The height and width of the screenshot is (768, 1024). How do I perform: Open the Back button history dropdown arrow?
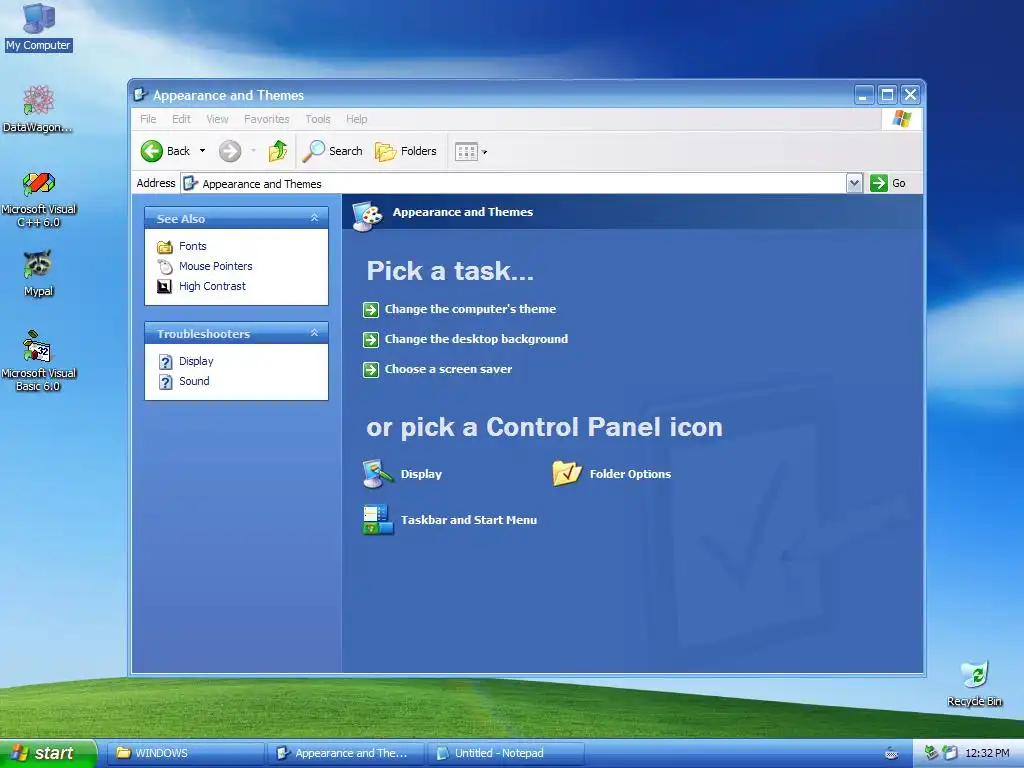click(202, 151)
